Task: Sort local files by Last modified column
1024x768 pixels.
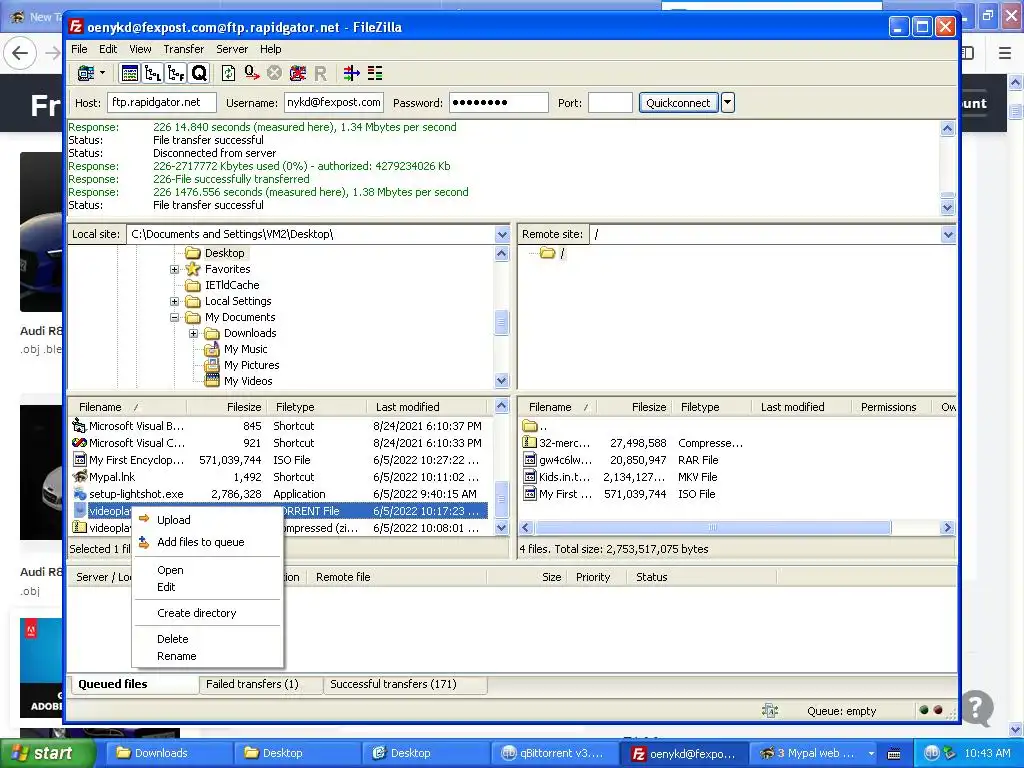Action: click(x=428, y=407)
